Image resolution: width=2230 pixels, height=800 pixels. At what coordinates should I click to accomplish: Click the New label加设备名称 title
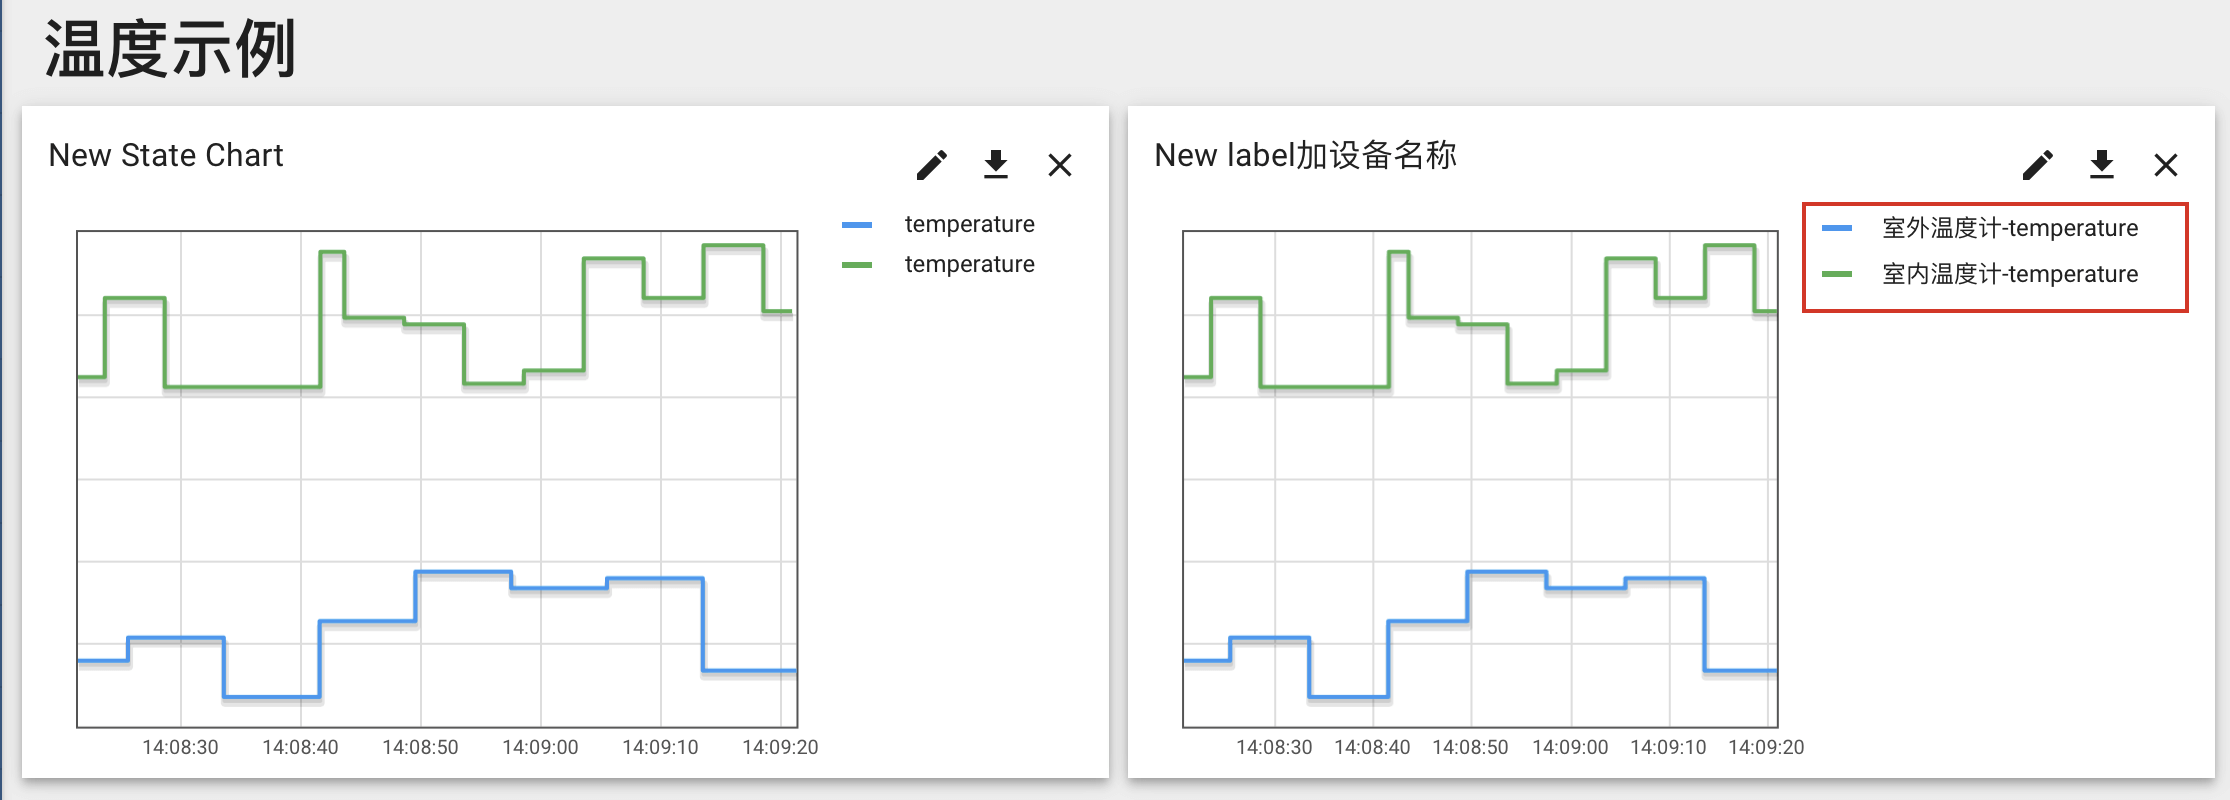(1305, 155)
